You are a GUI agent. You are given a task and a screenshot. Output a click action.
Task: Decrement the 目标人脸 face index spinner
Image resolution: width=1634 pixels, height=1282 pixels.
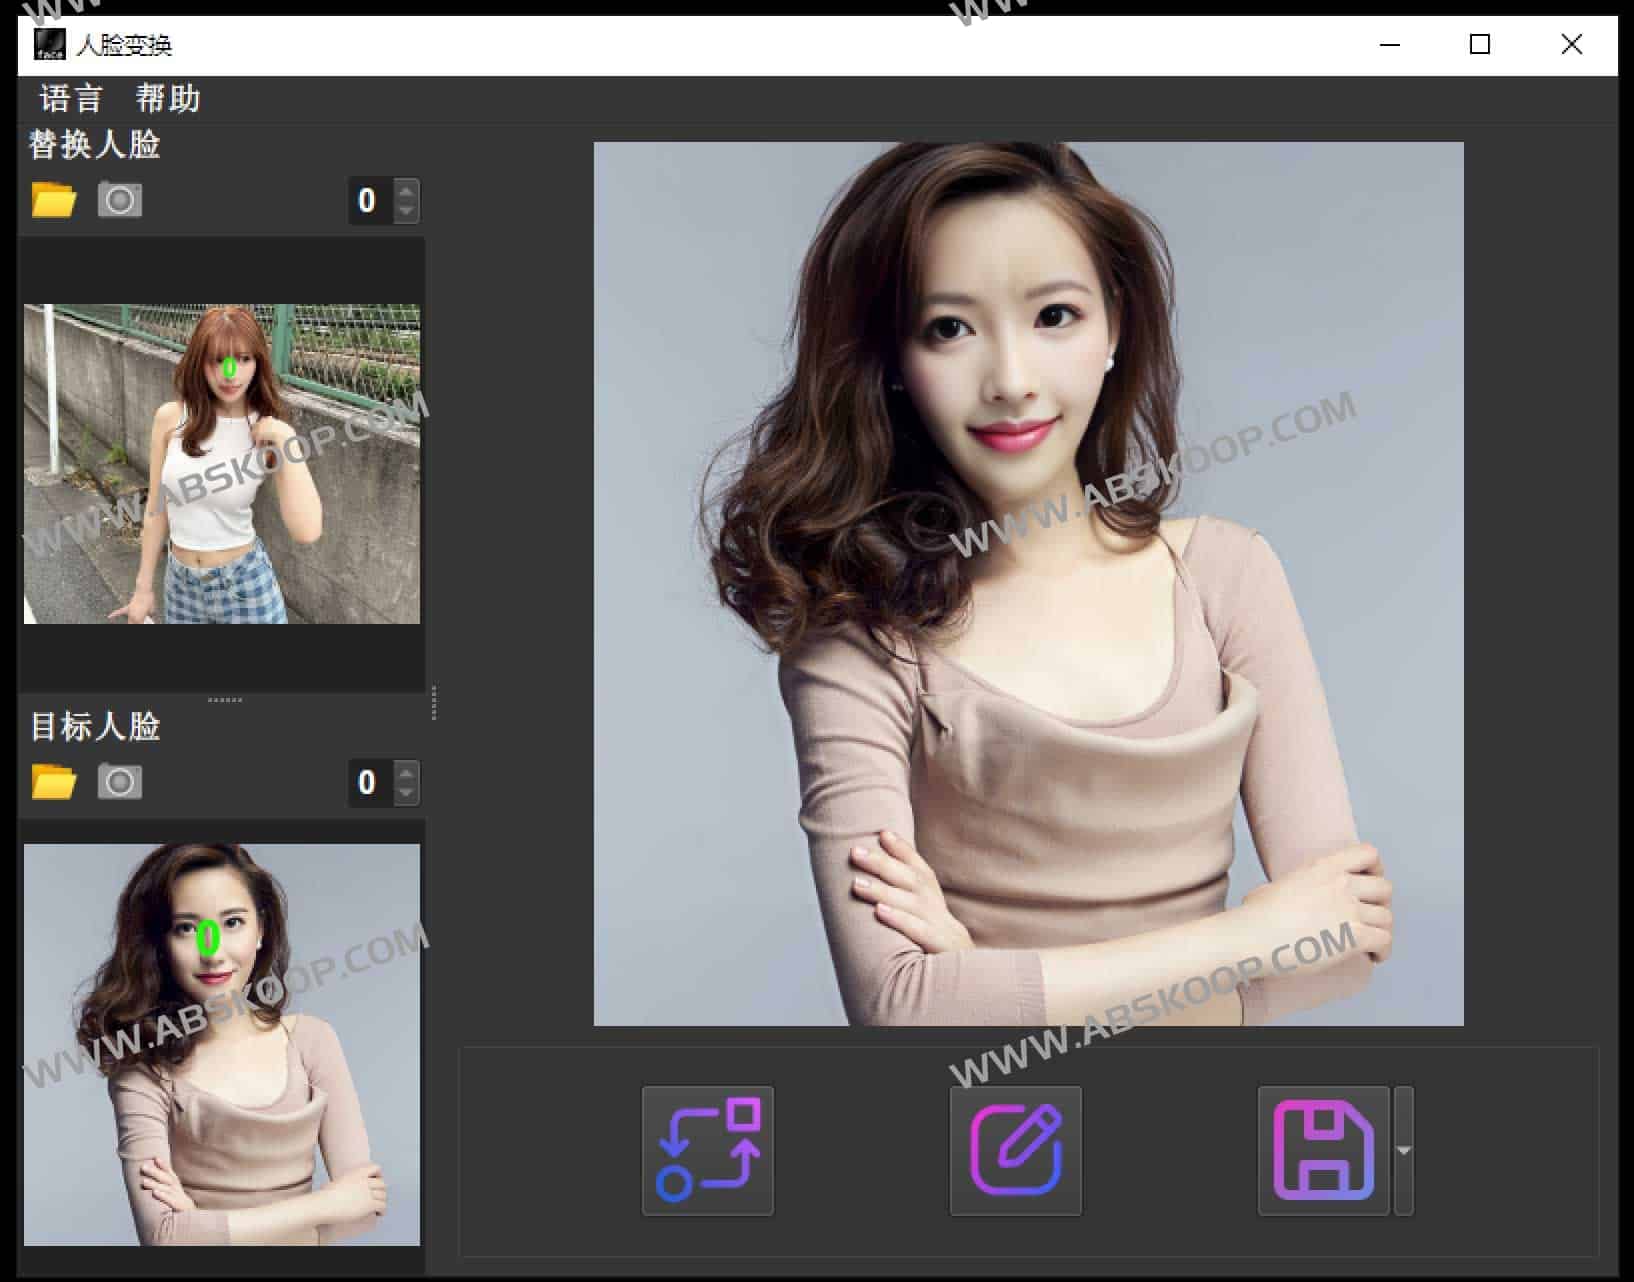(406, 793)
